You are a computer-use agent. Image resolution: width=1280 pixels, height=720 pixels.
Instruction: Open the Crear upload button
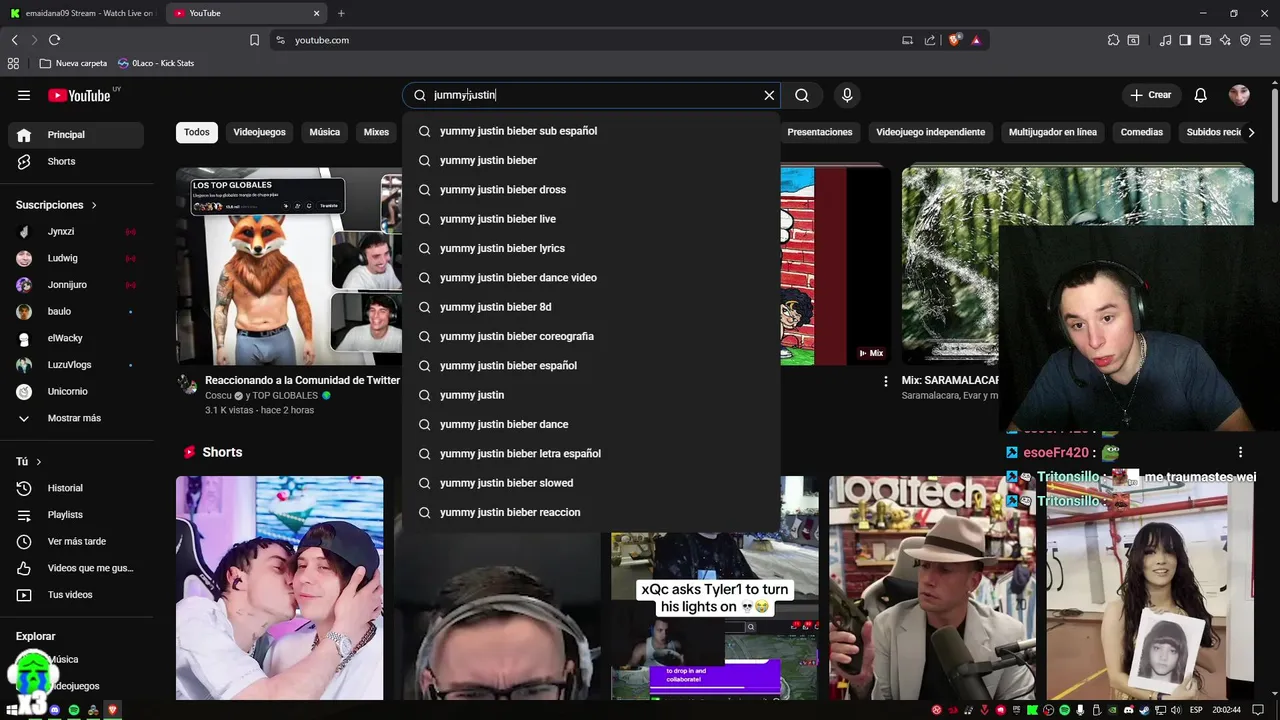click(1150, 95)
